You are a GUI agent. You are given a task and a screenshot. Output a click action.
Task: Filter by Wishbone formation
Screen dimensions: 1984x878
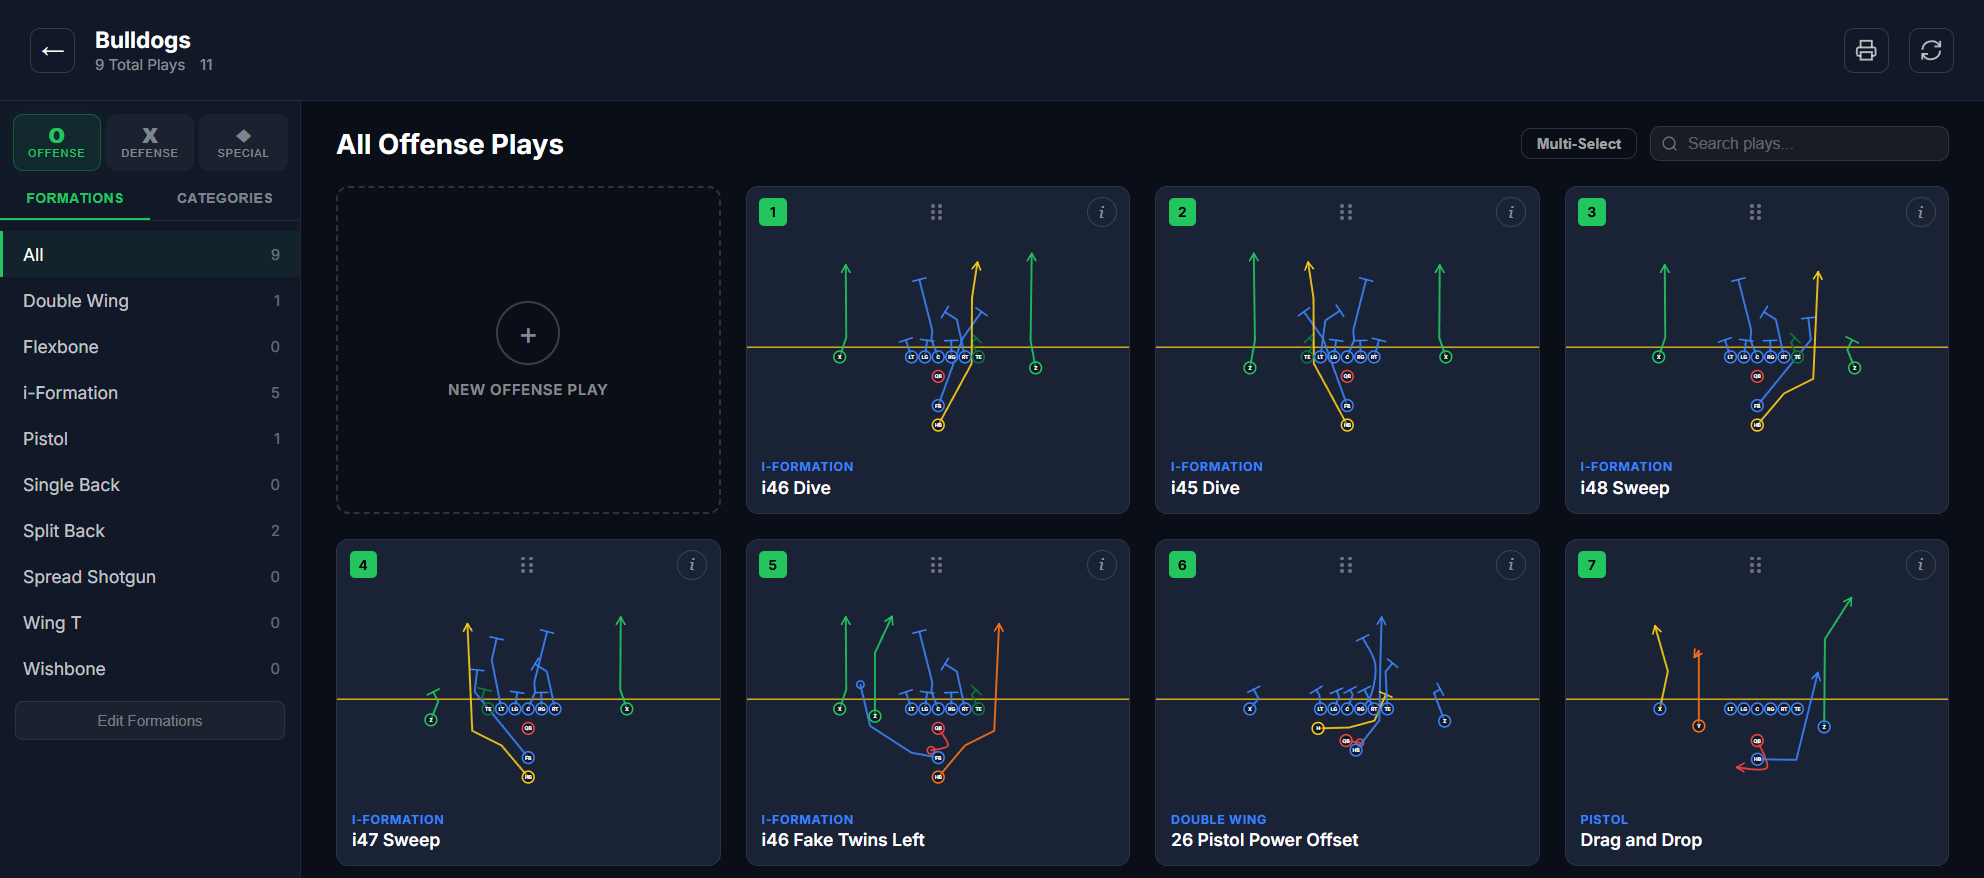pos(150,669)
